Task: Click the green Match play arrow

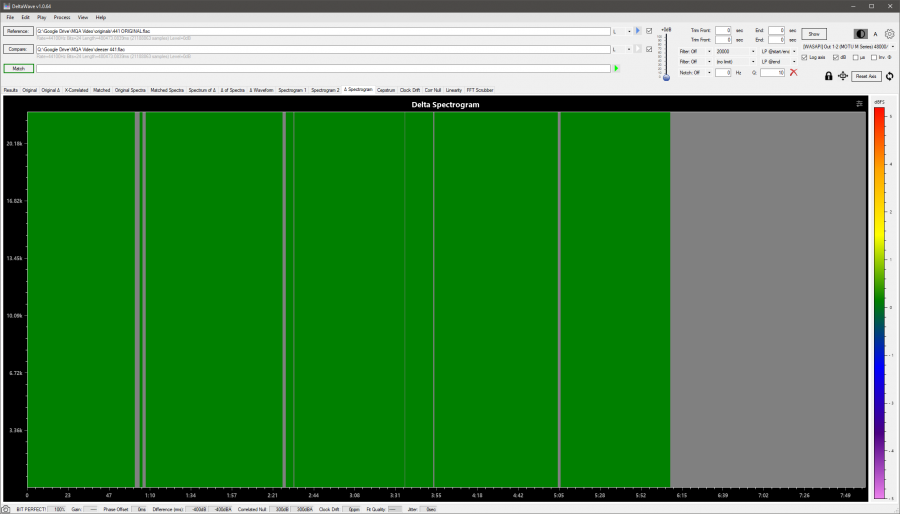Action: [x=616, y=68]
